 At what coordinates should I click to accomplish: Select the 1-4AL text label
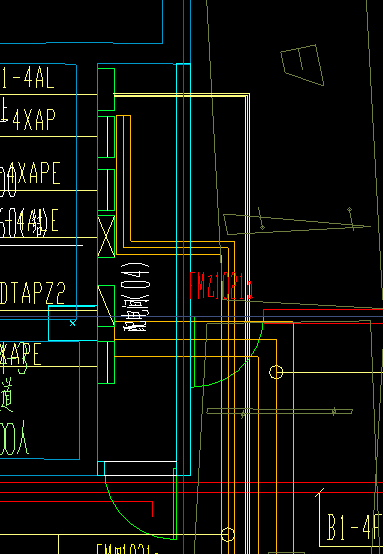click(27, 78)
